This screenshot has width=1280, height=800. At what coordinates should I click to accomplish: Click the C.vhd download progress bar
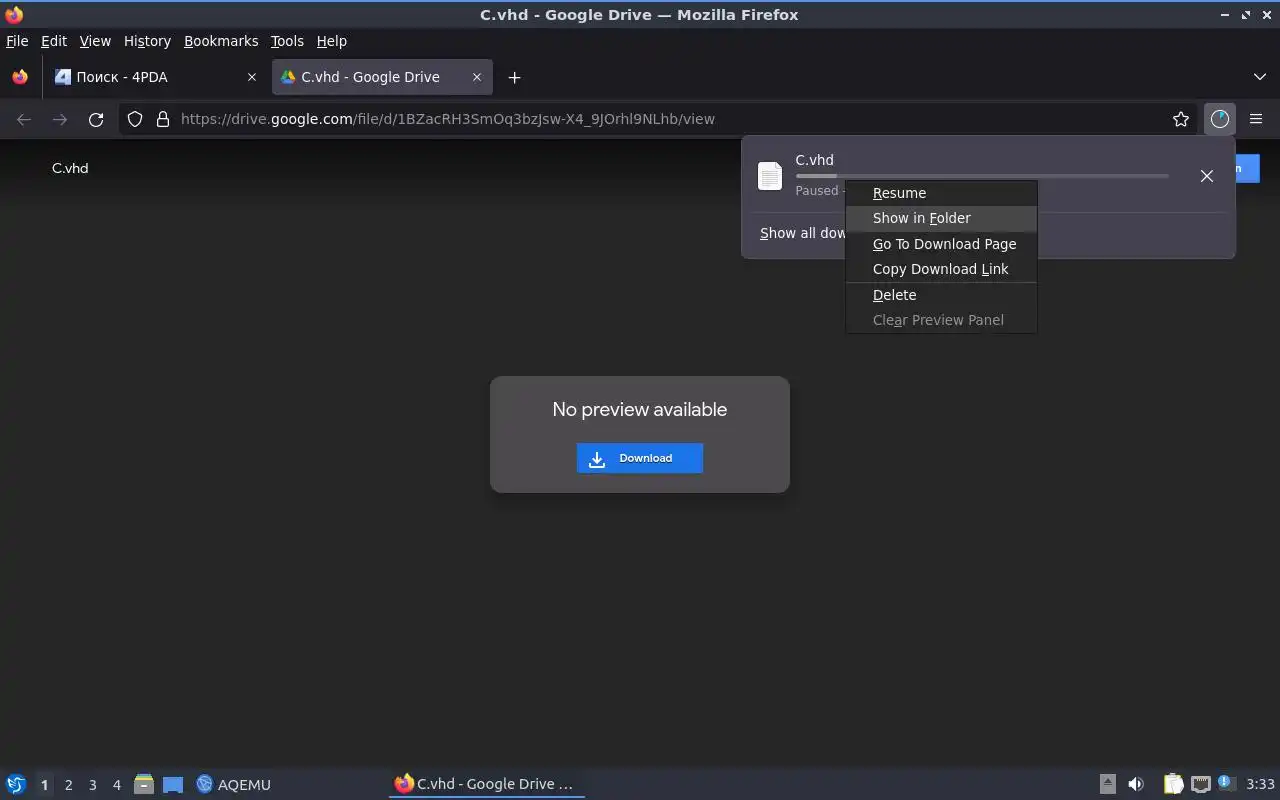[982, 176]
